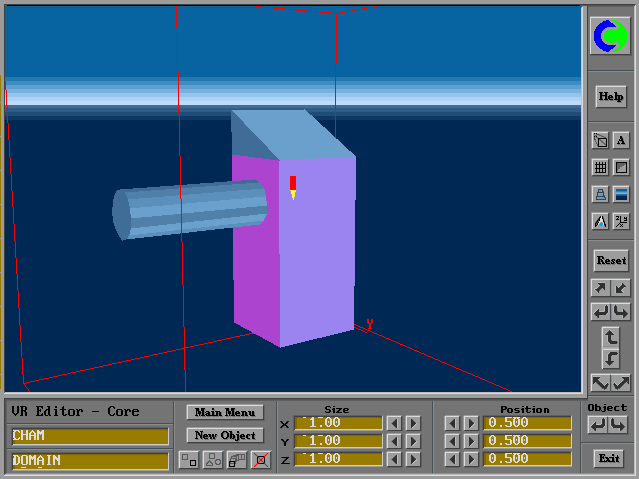Click the upward turn arrow icon
639x479 pixels.
[x=611, y=337]
